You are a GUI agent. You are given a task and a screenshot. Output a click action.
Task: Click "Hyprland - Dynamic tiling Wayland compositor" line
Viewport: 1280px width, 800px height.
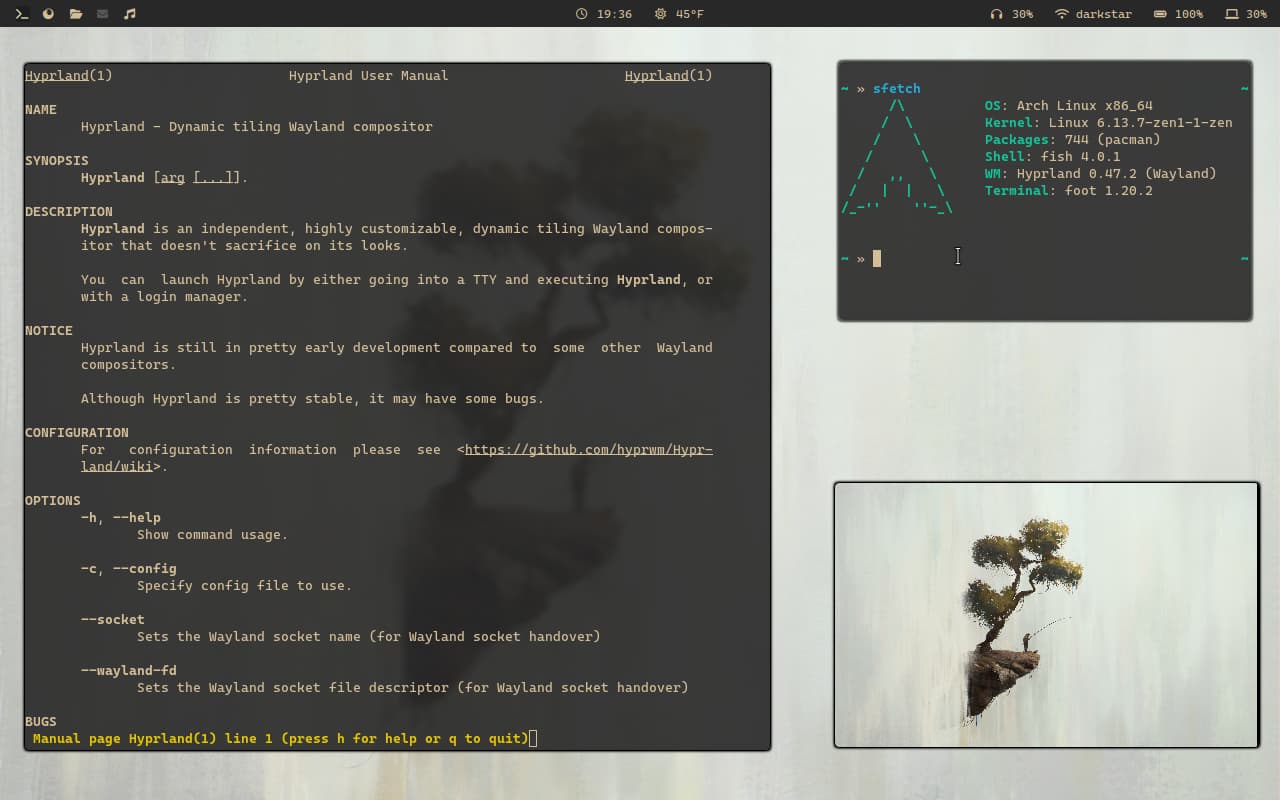click(x=257, y=127)
